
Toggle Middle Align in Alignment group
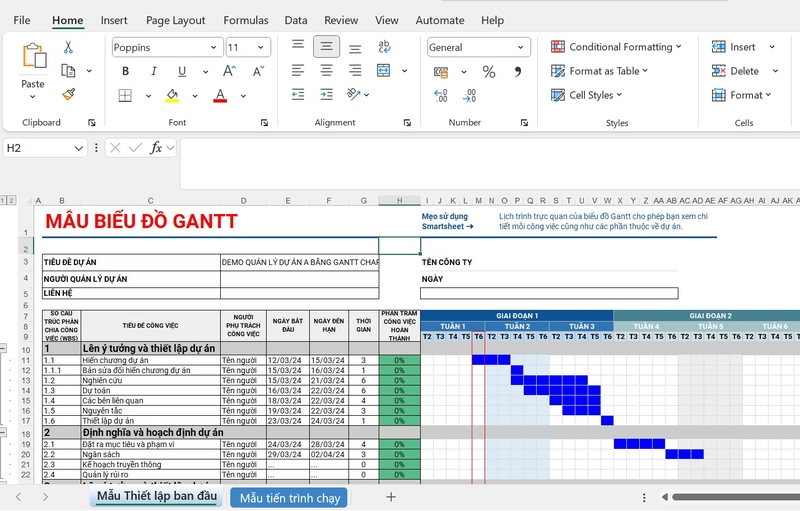(x=327, y=47)
